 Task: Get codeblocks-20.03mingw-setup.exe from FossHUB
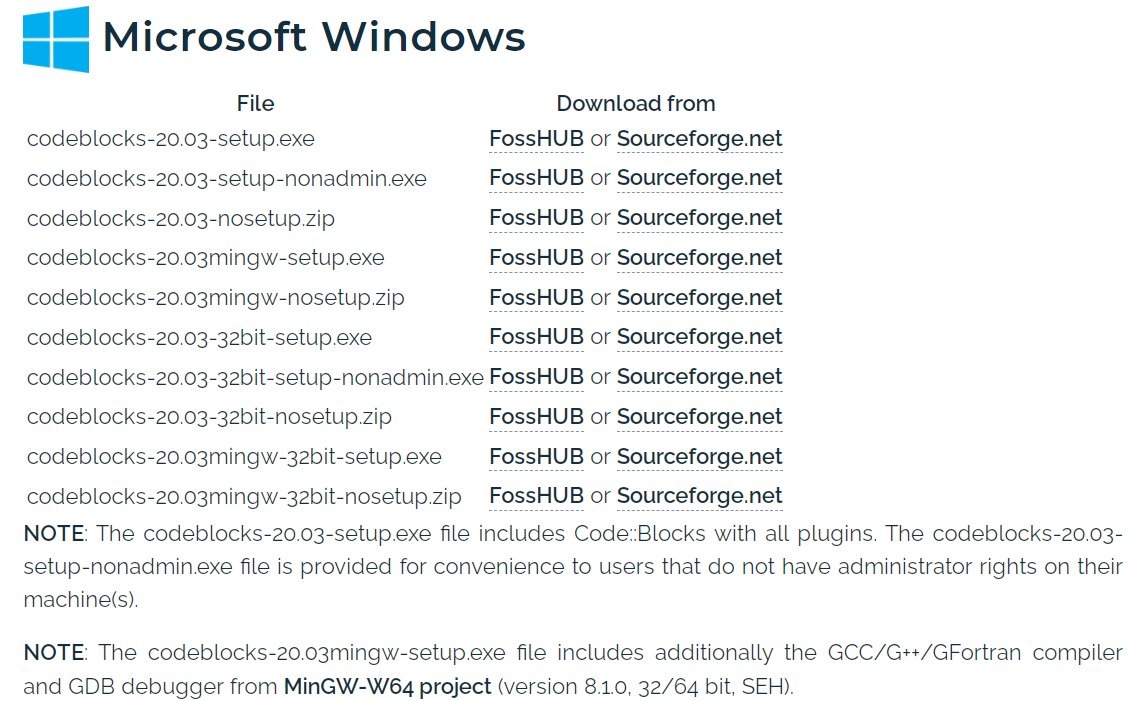click(536, 258)
